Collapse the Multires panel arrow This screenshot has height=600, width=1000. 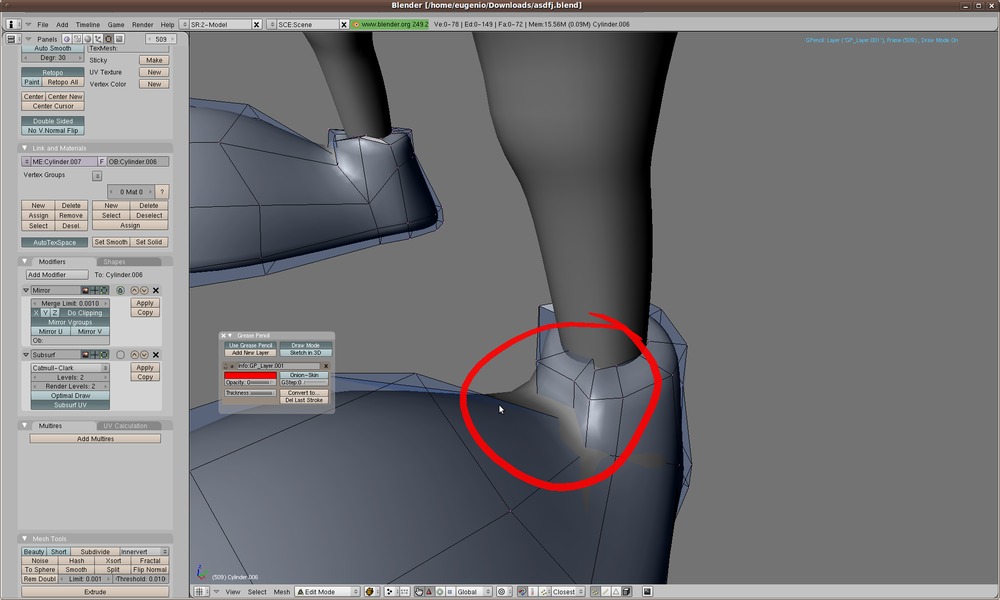coord(24,425)
